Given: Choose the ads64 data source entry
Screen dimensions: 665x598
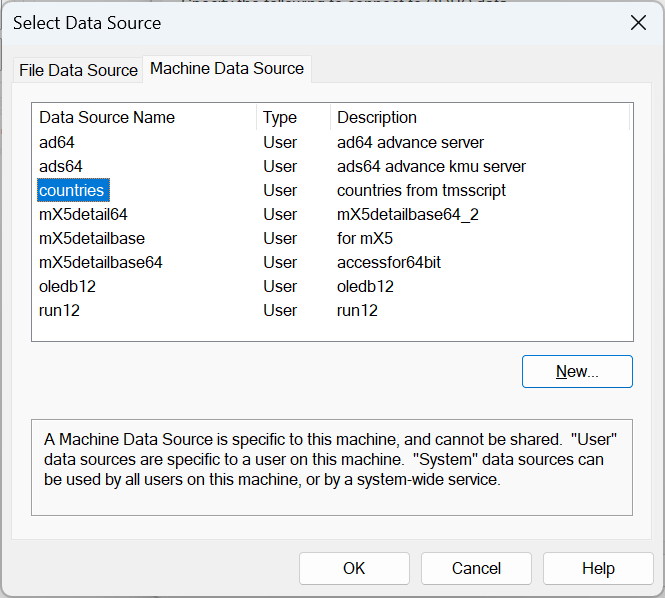Looking at the screenshot, I should 61,166.
